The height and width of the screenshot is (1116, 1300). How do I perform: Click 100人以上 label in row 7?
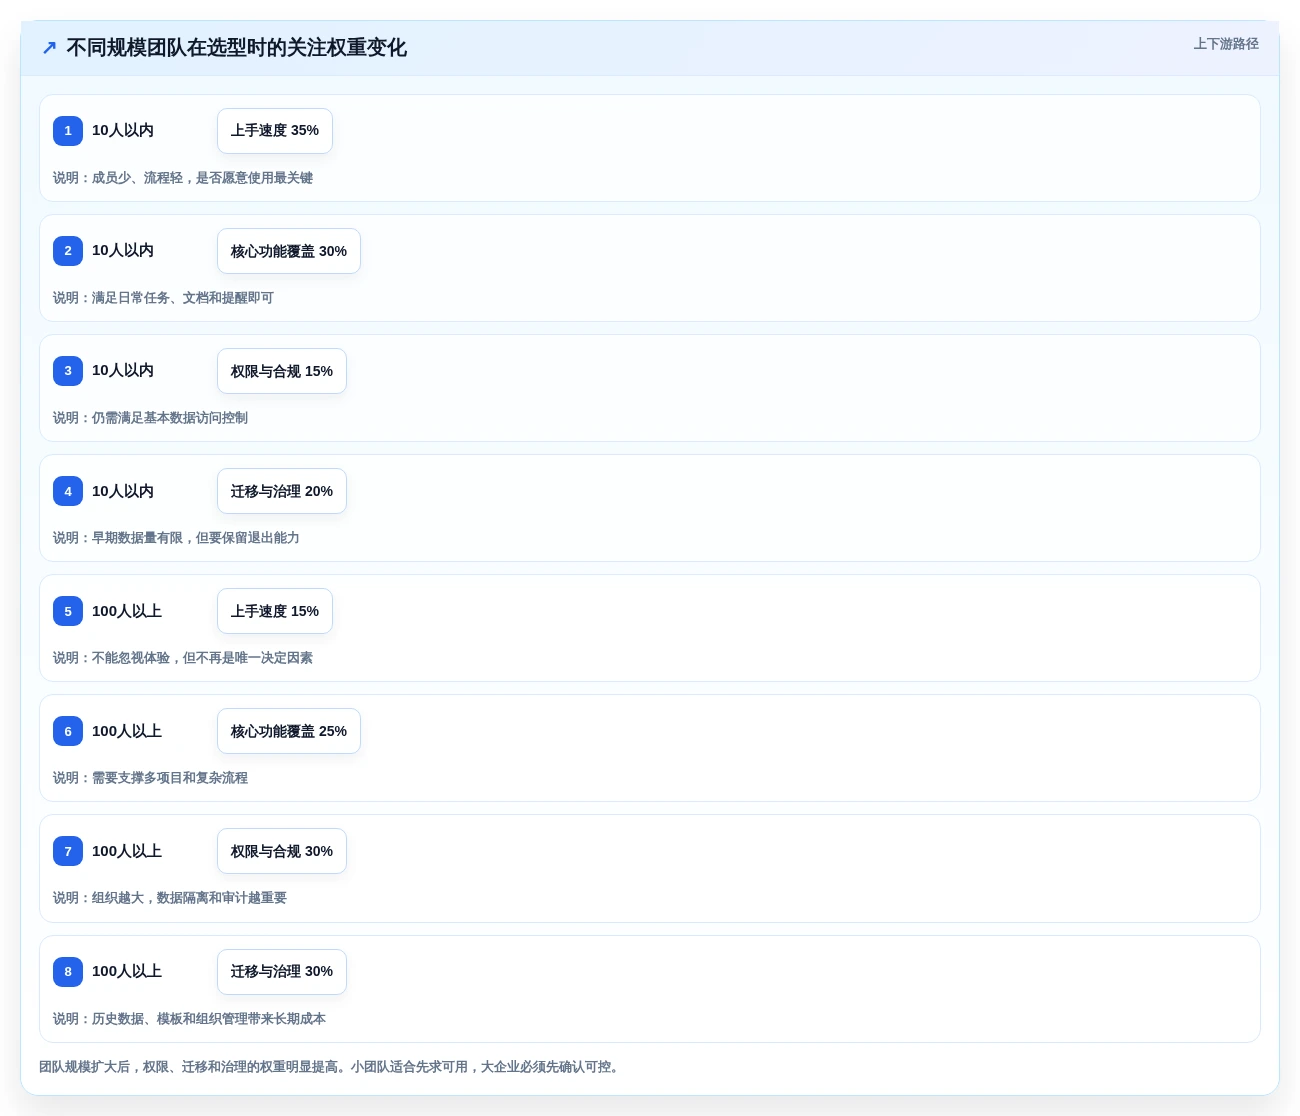(x=127, y=851)
